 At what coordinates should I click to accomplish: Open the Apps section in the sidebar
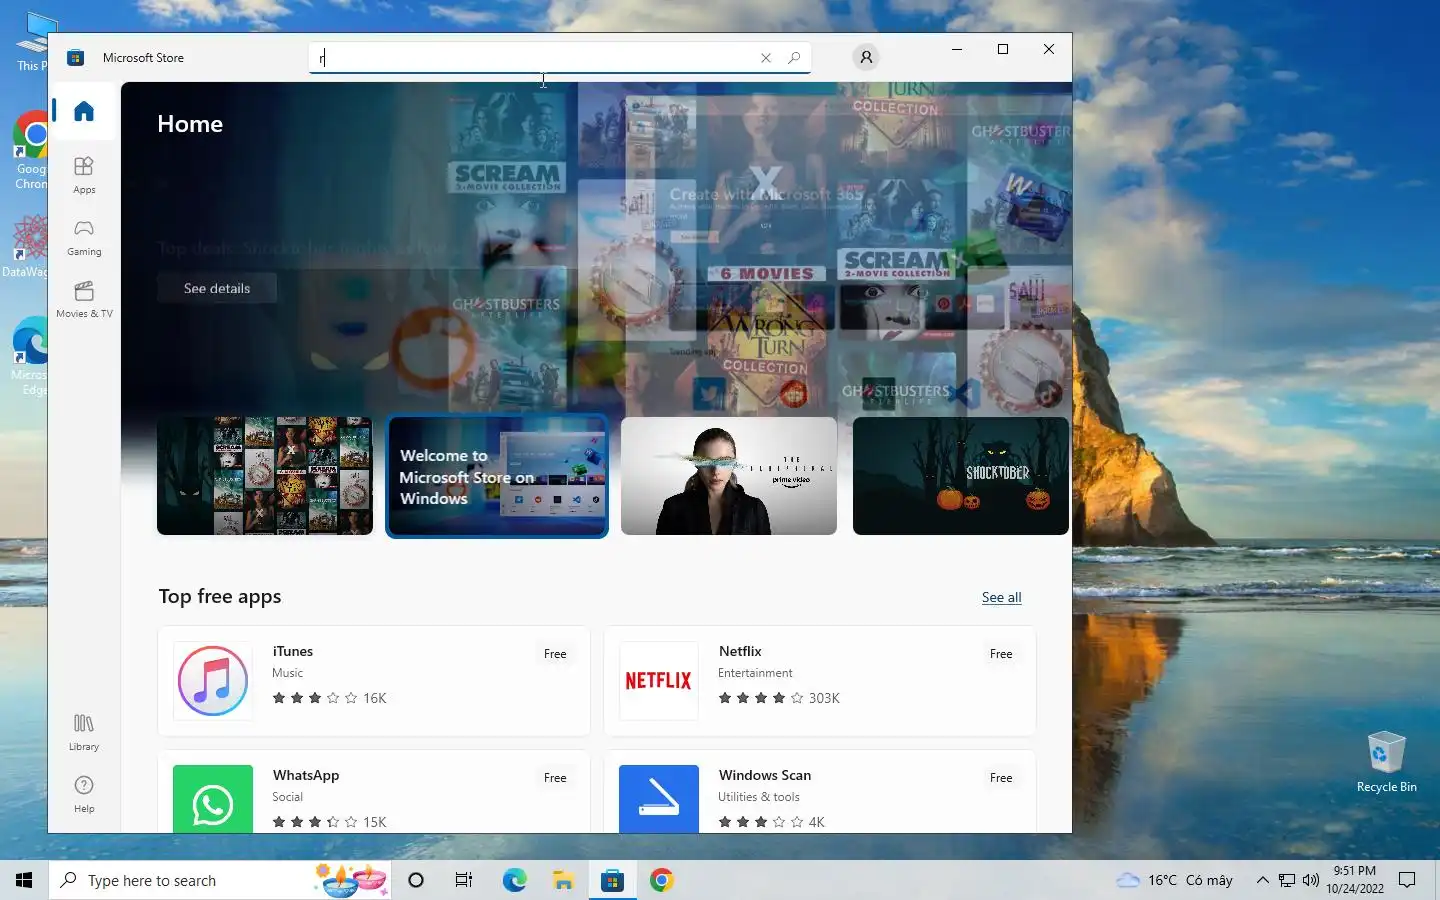84,175
